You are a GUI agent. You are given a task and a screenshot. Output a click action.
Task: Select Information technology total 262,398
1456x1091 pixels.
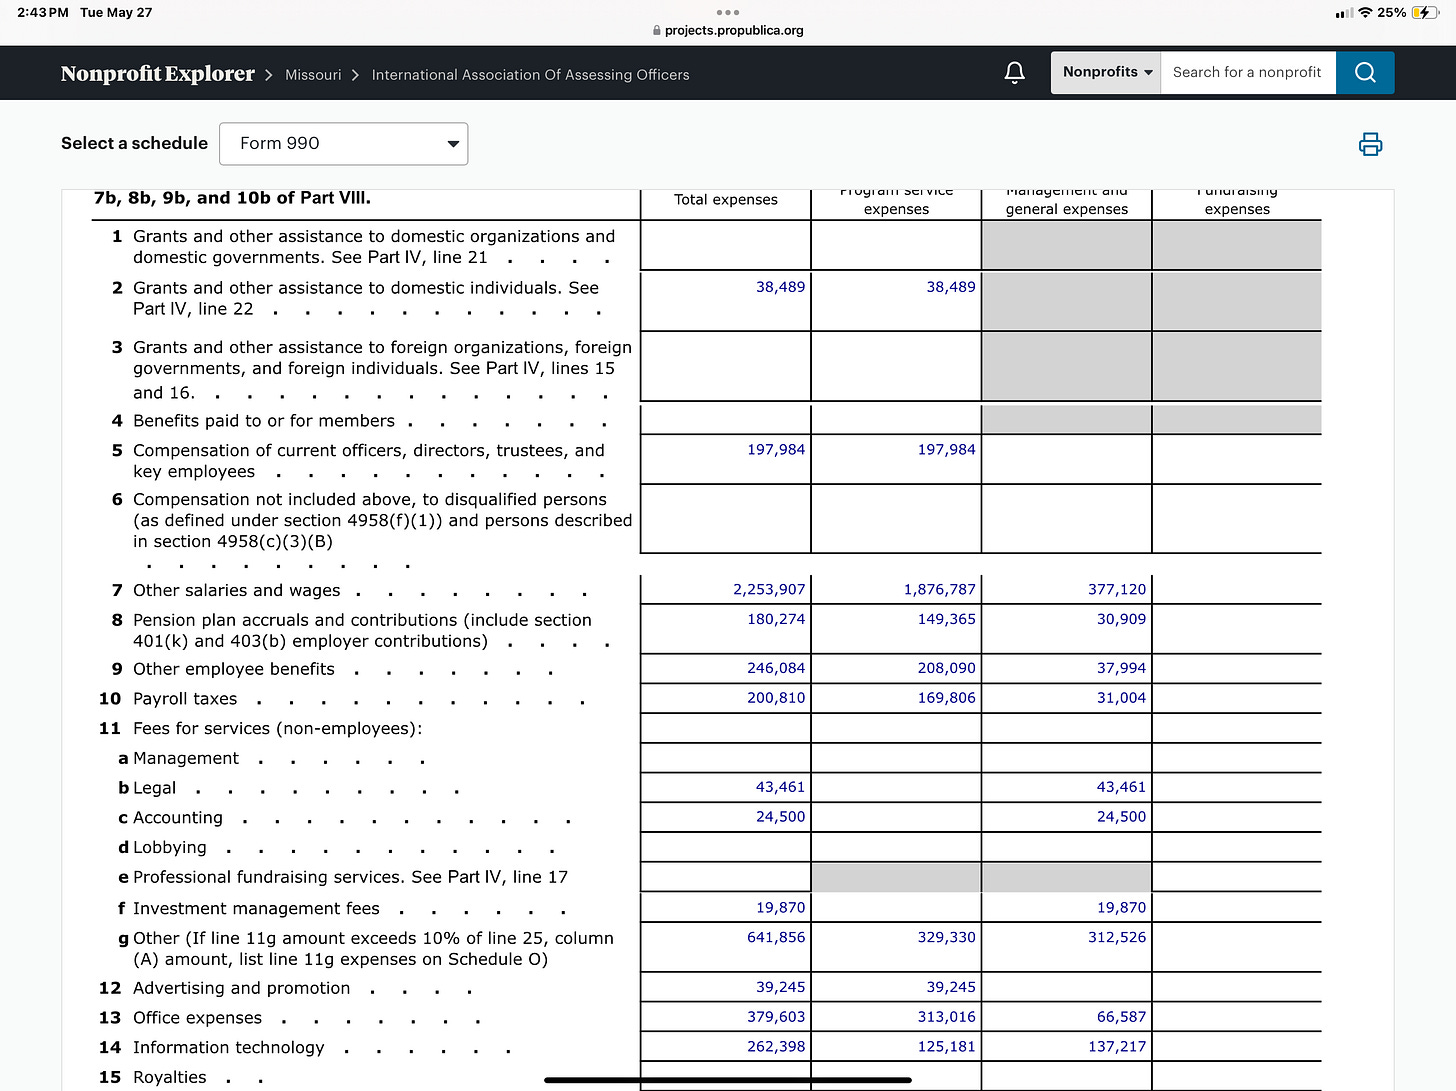776,1048
